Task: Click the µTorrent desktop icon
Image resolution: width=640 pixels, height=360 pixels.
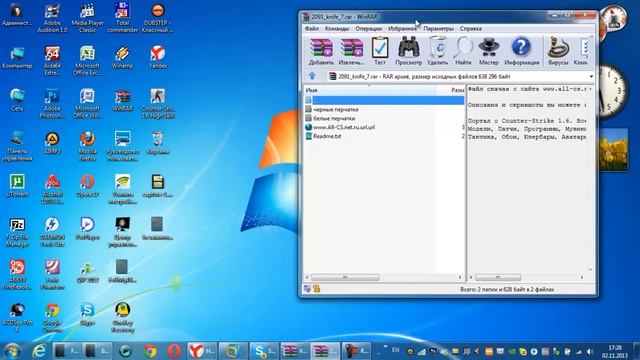Action: [17, 186]
